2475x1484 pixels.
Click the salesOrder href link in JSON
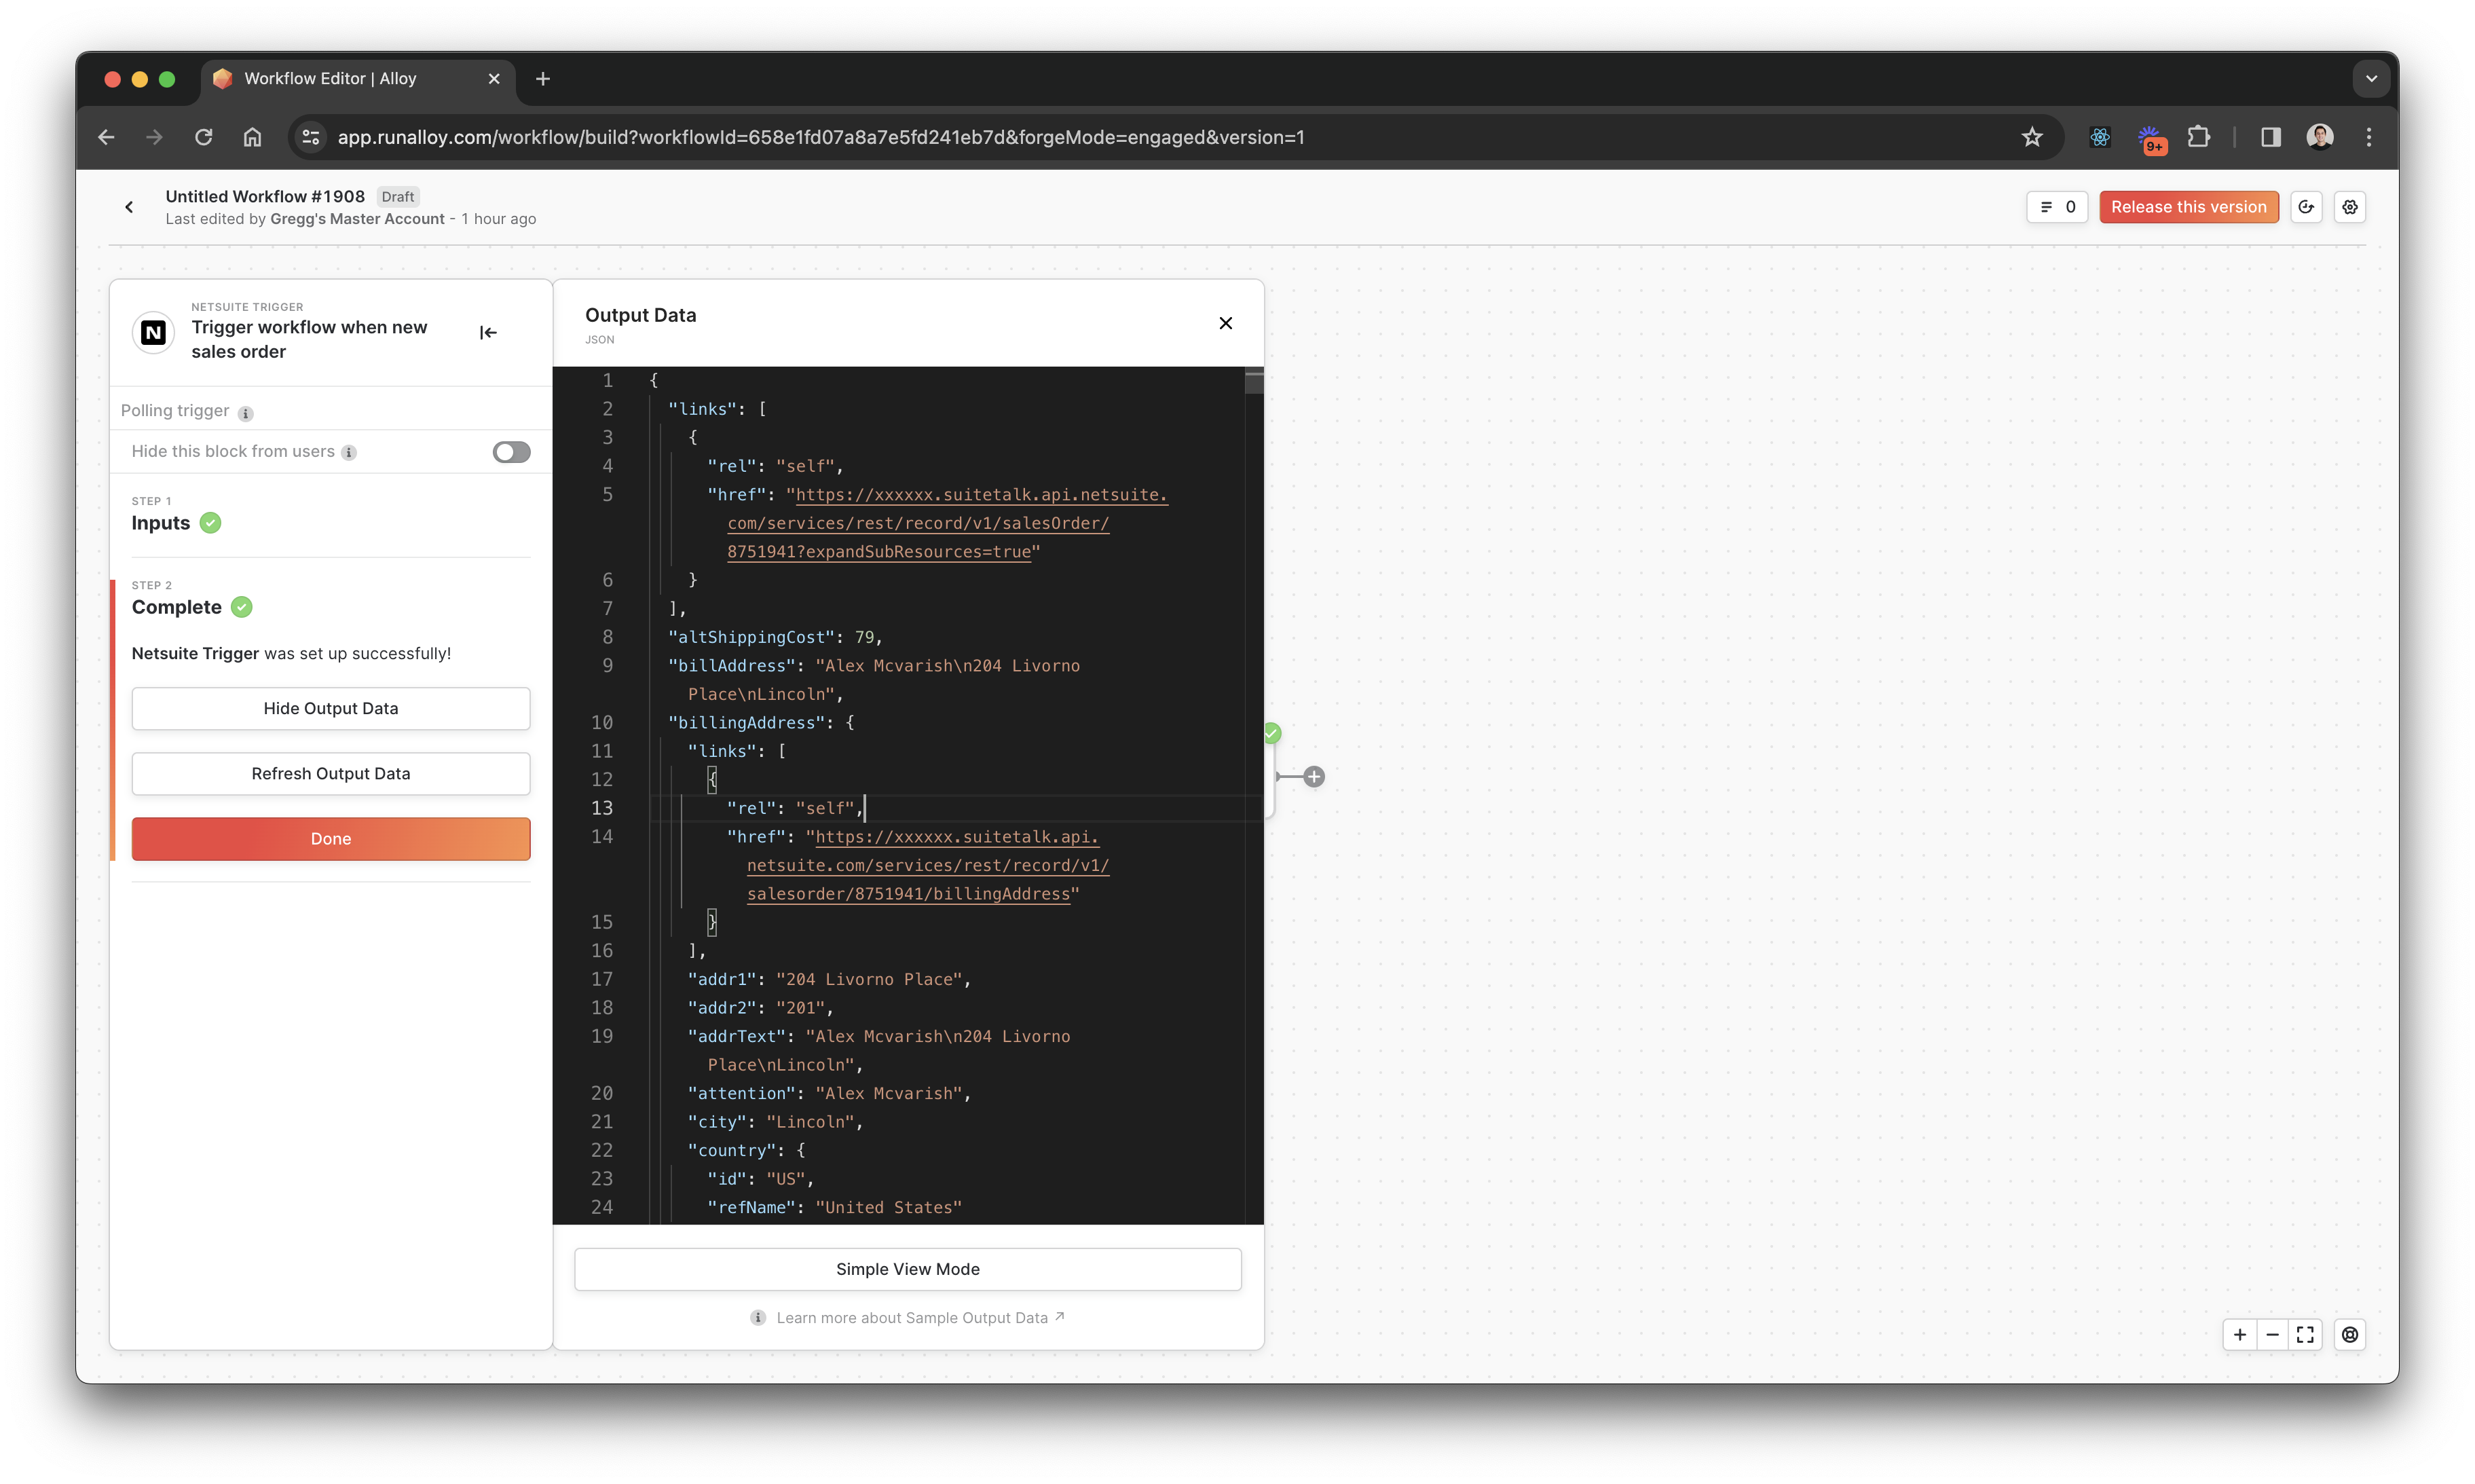point(947,523)
